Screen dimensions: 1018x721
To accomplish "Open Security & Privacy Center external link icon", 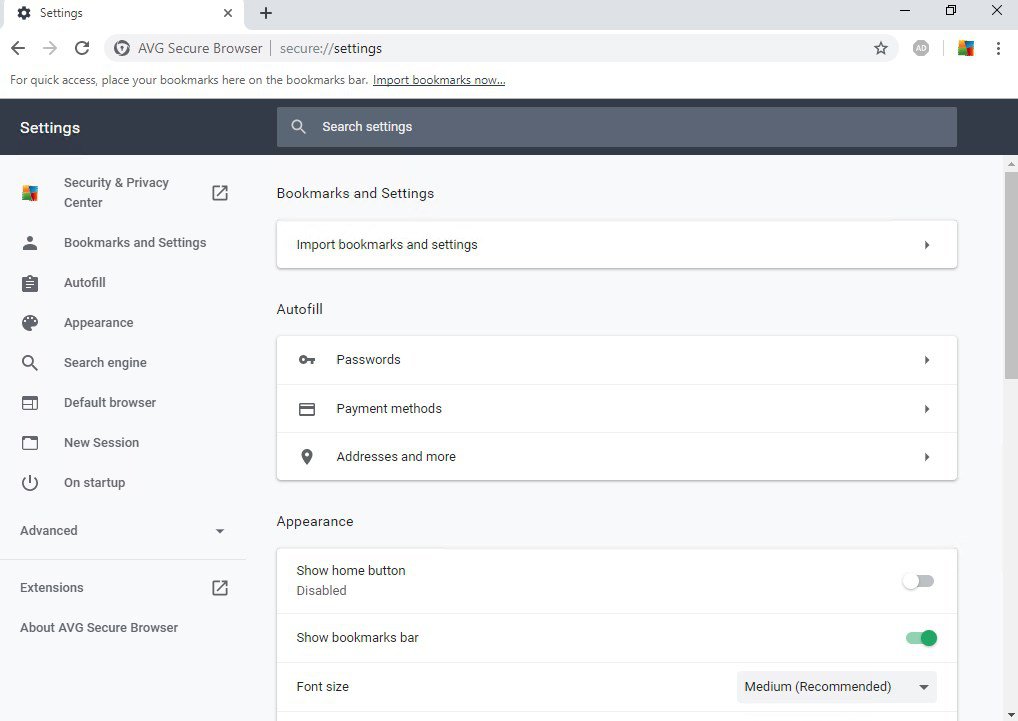I will (x=220, y=193).
